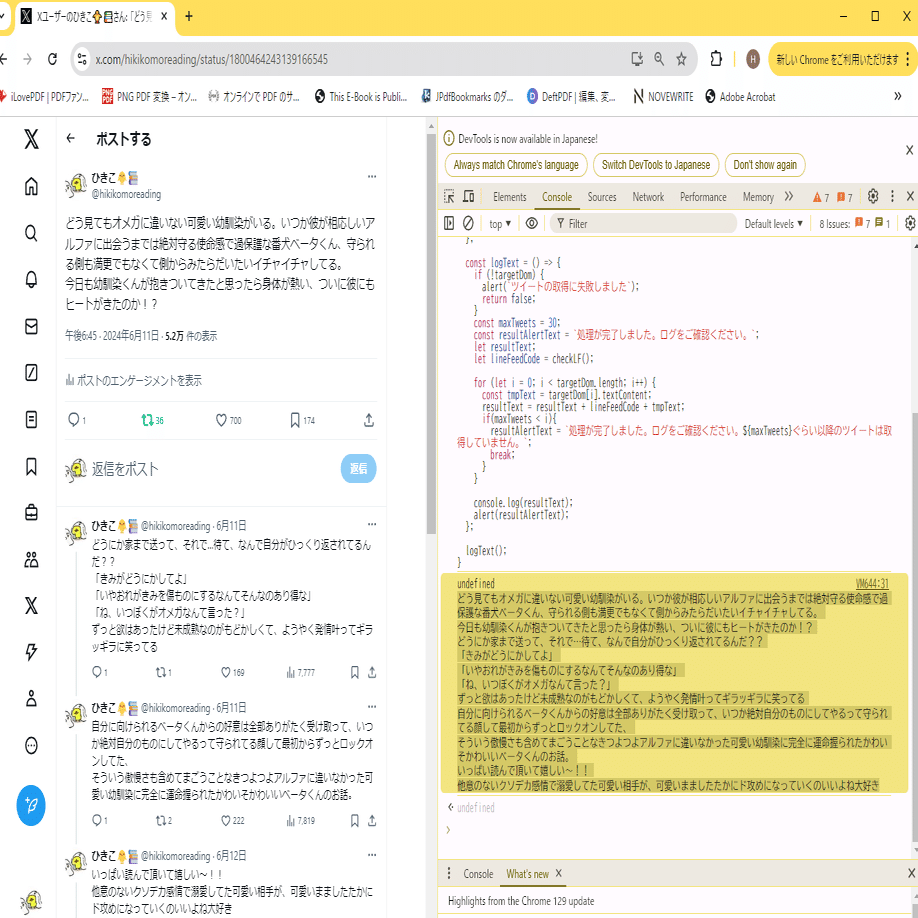Repost the tweet using the retweet icon
This screenshot has width=918, height=918.
pos(148,420)
